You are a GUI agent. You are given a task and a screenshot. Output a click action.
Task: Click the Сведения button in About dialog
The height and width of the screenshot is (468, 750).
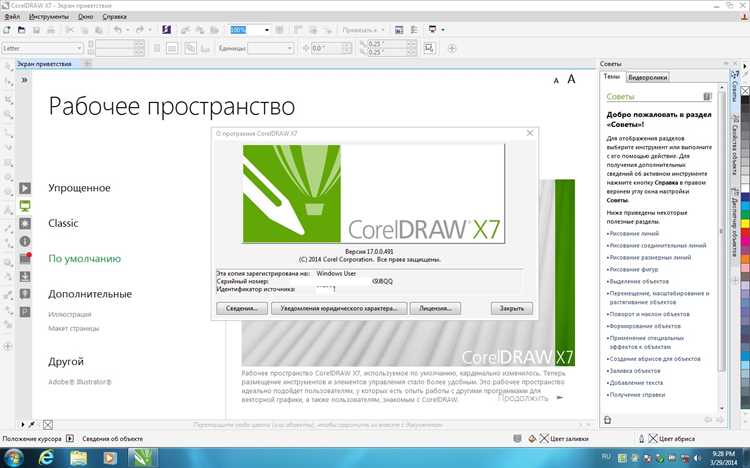[242, 308]
